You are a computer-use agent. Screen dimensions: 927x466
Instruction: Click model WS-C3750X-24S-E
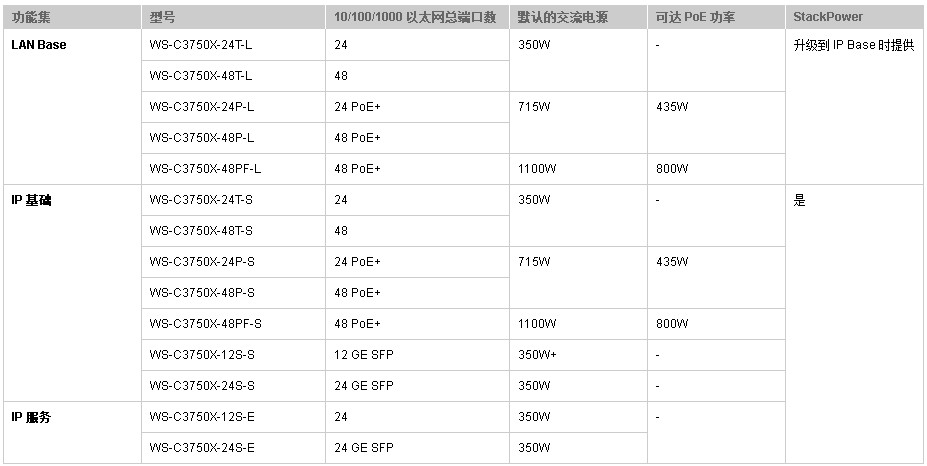pos(234,448)
